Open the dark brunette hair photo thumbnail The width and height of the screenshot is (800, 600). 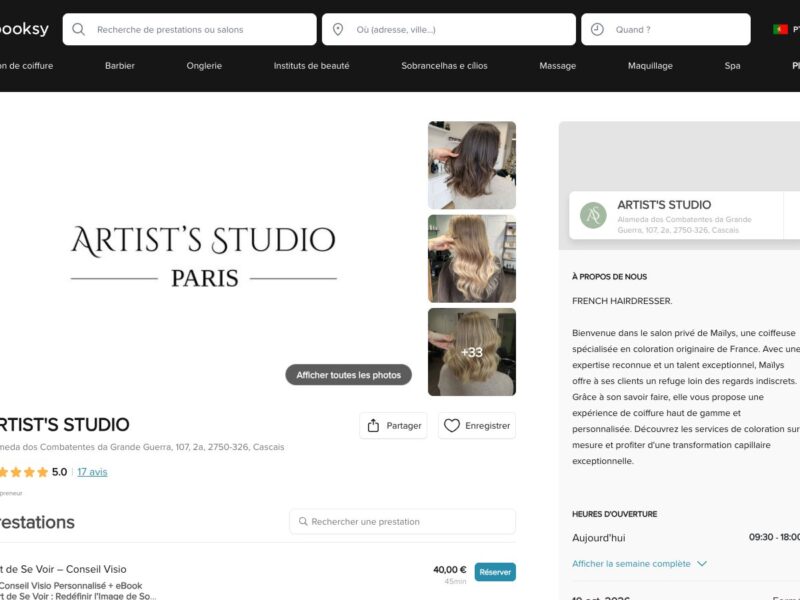point(472,165)
